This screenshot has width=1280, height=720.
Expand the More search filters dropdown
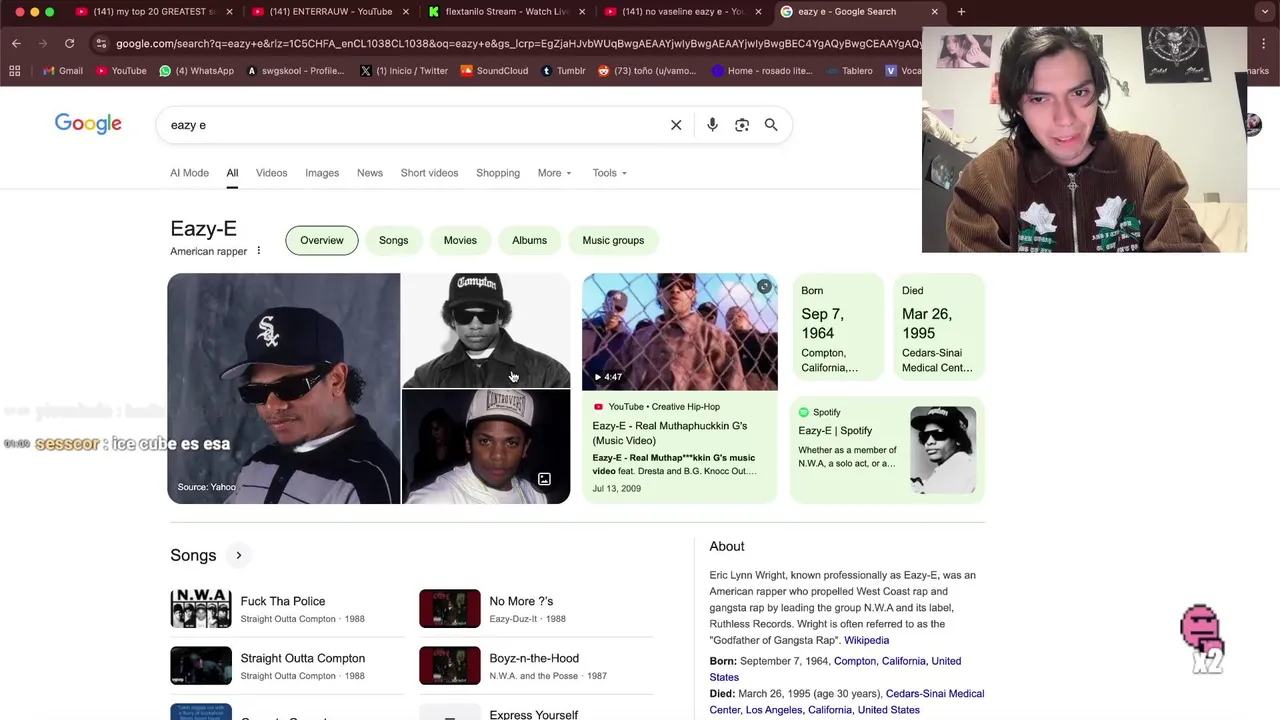point(554,173)
